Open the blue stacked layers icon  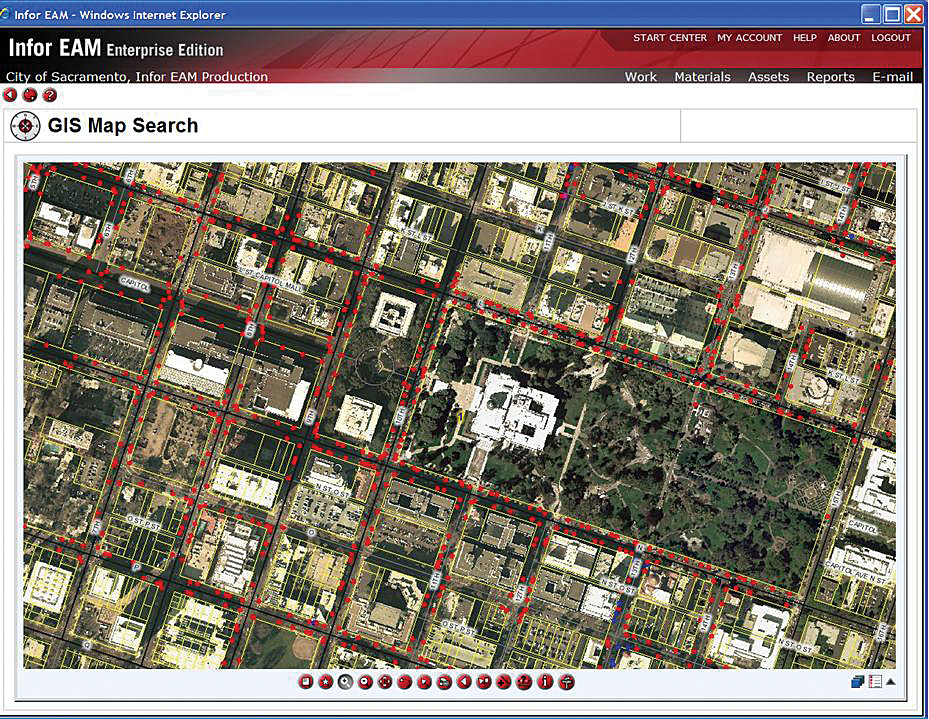click(x=858, y=682)
